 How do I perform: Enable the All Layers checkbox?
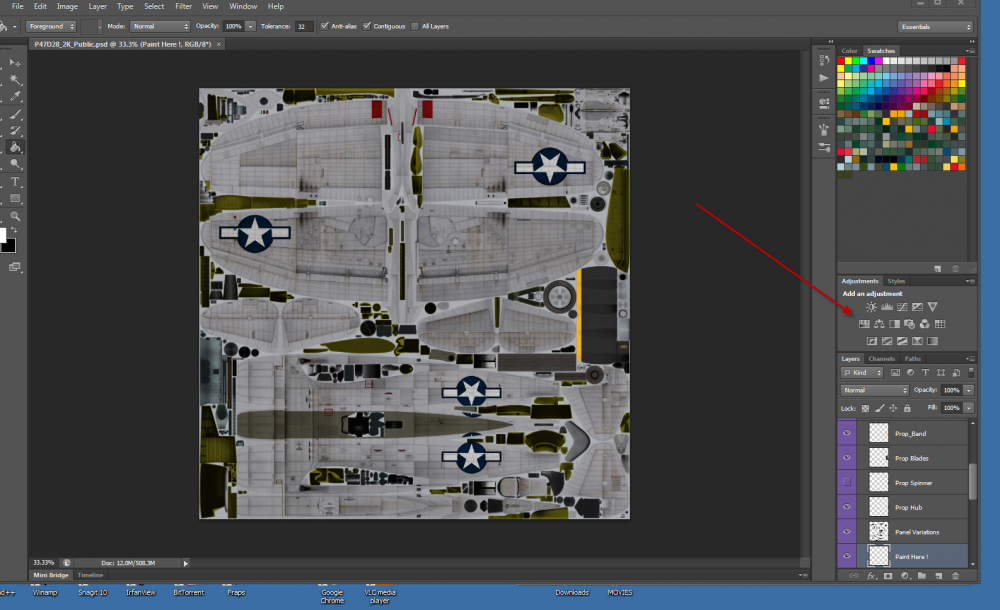point(415,26)
